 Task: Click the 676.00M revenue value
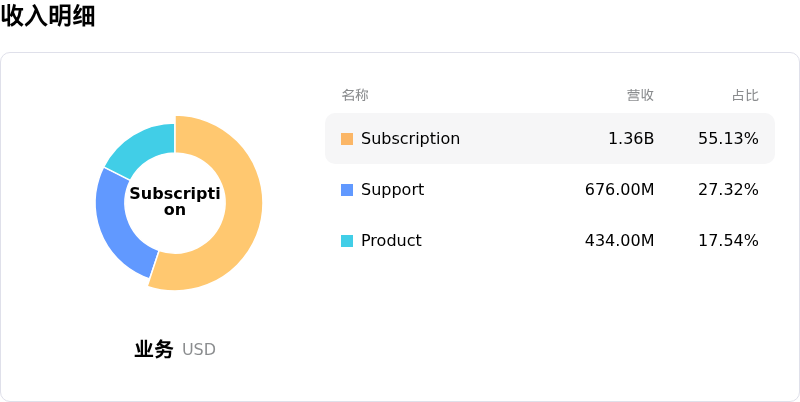tap(619, 190)
